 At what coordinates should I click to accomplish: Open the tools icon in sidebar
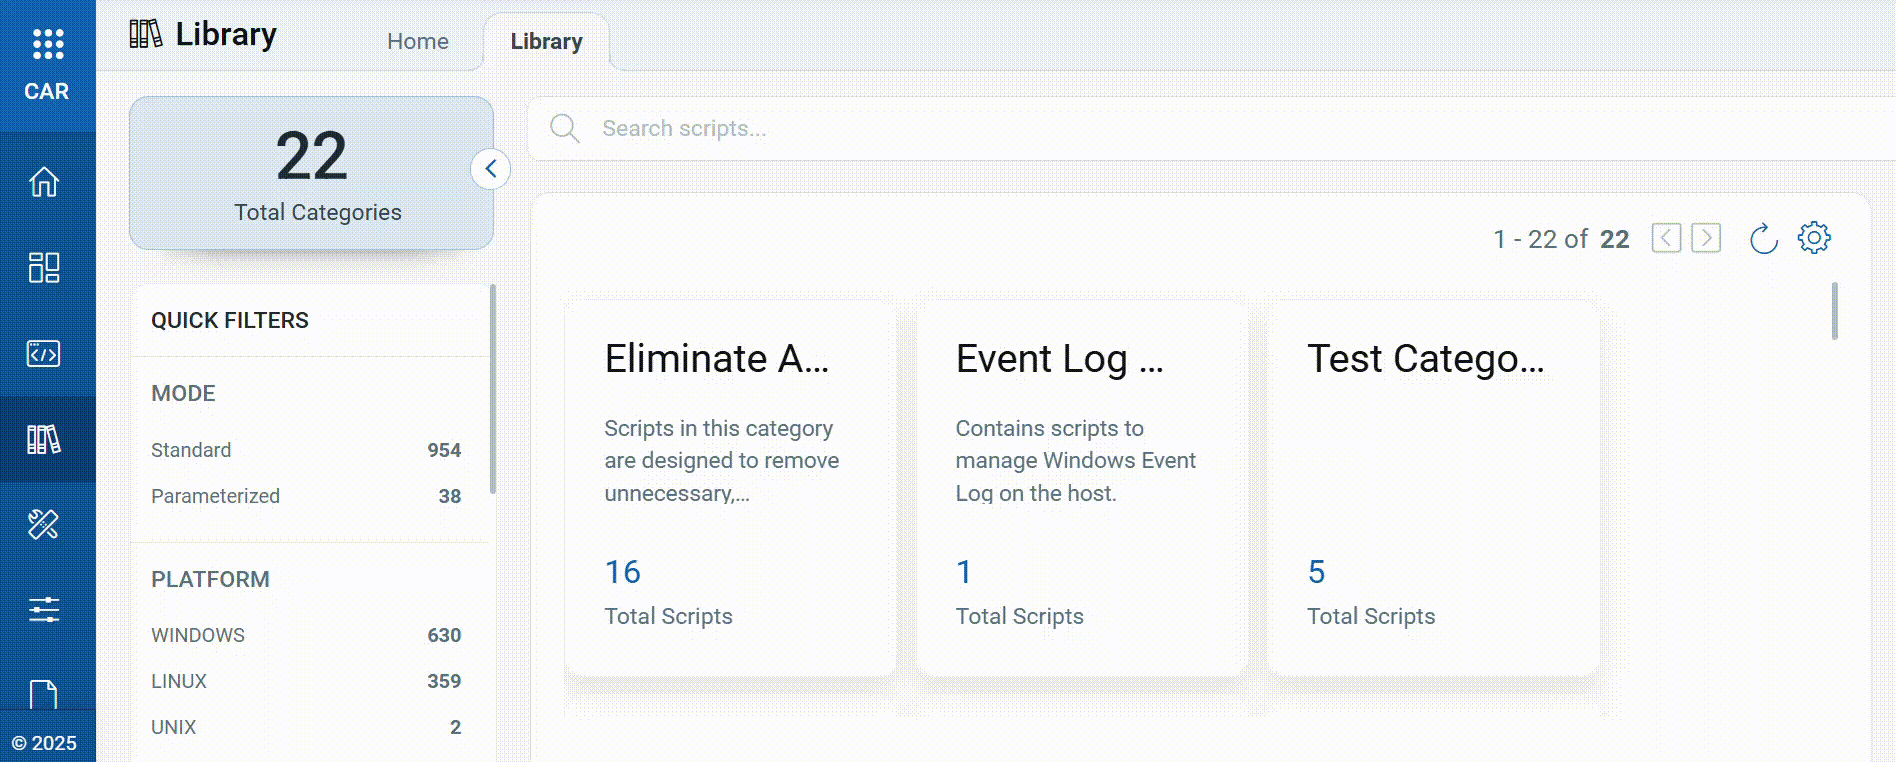pos(44,524)
